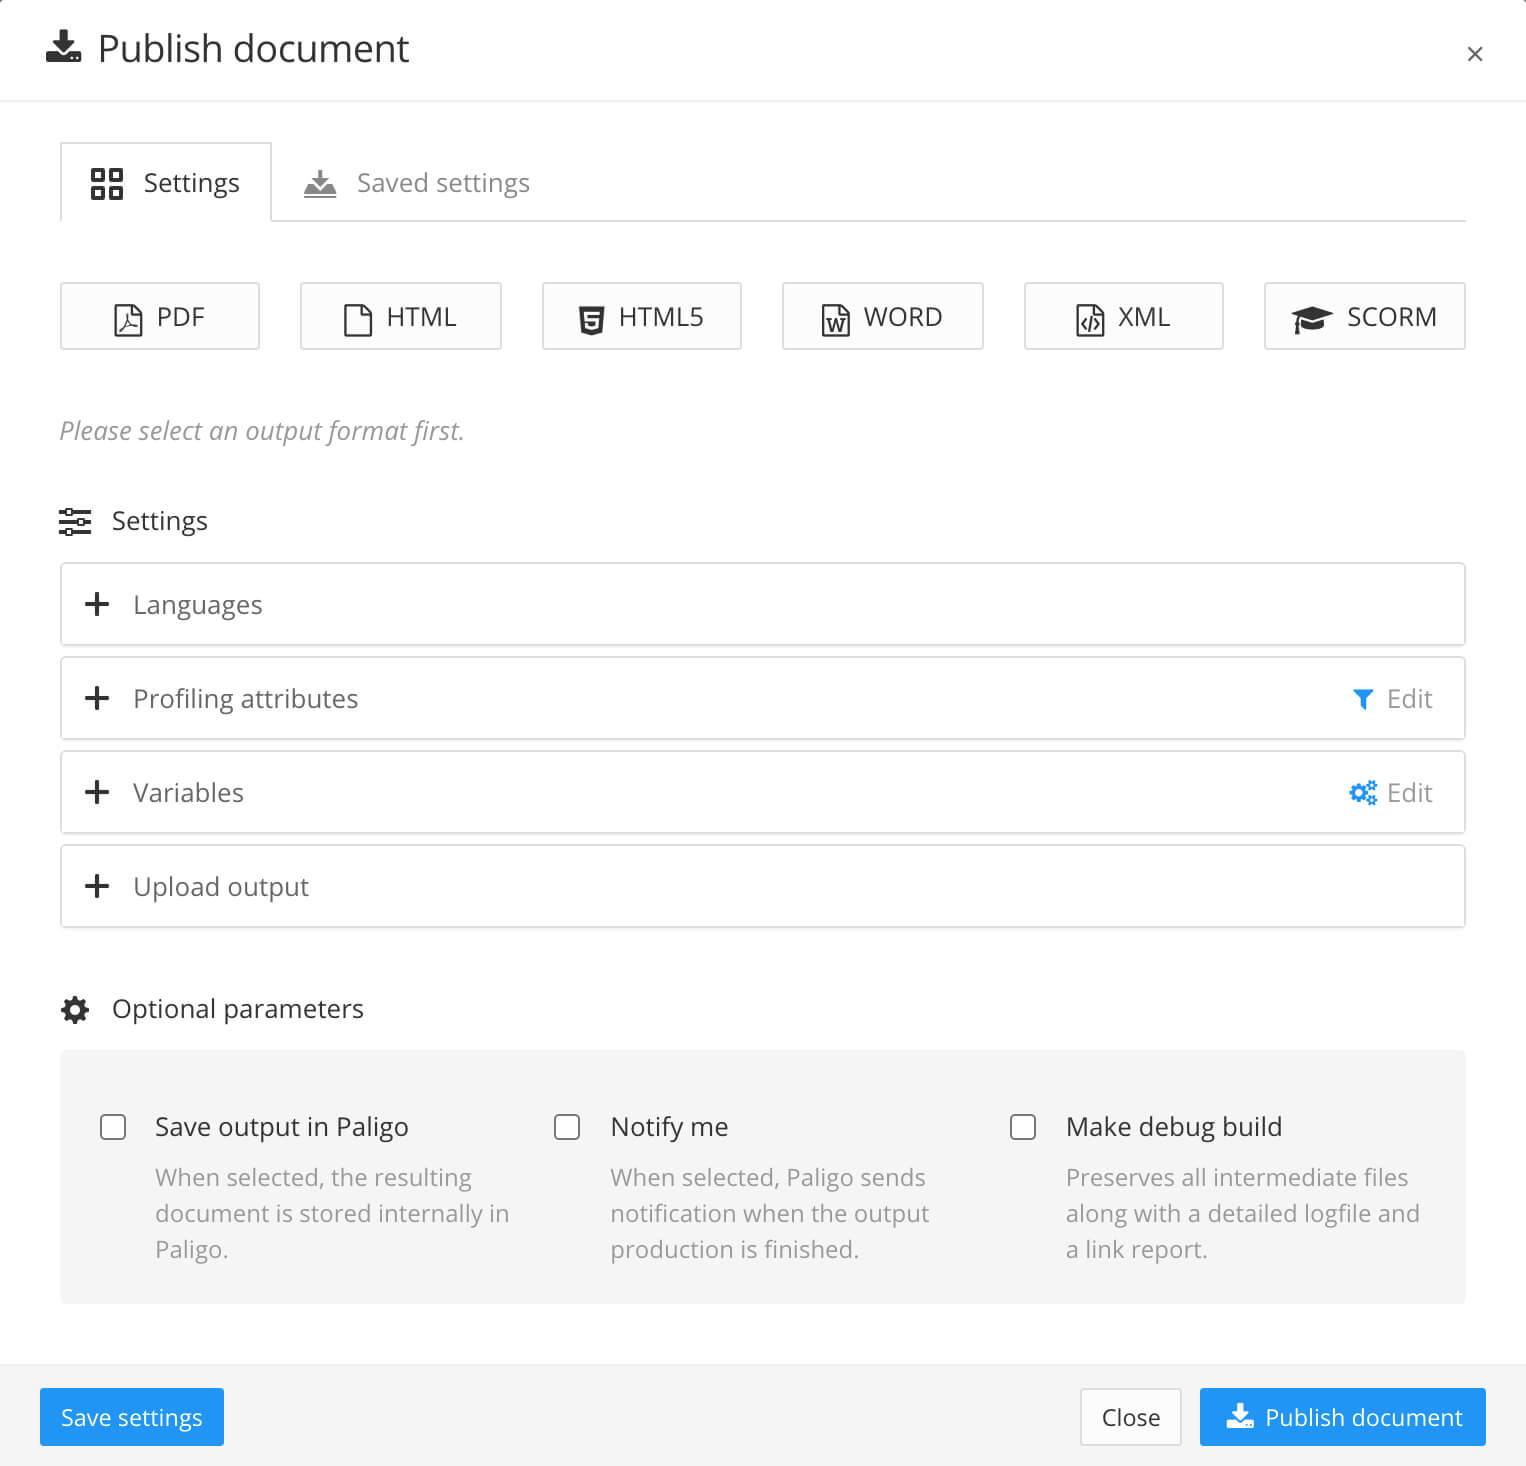Expand the Languages section
The height and width of the screenshot is (1466, 1526).
click(97, 604)
